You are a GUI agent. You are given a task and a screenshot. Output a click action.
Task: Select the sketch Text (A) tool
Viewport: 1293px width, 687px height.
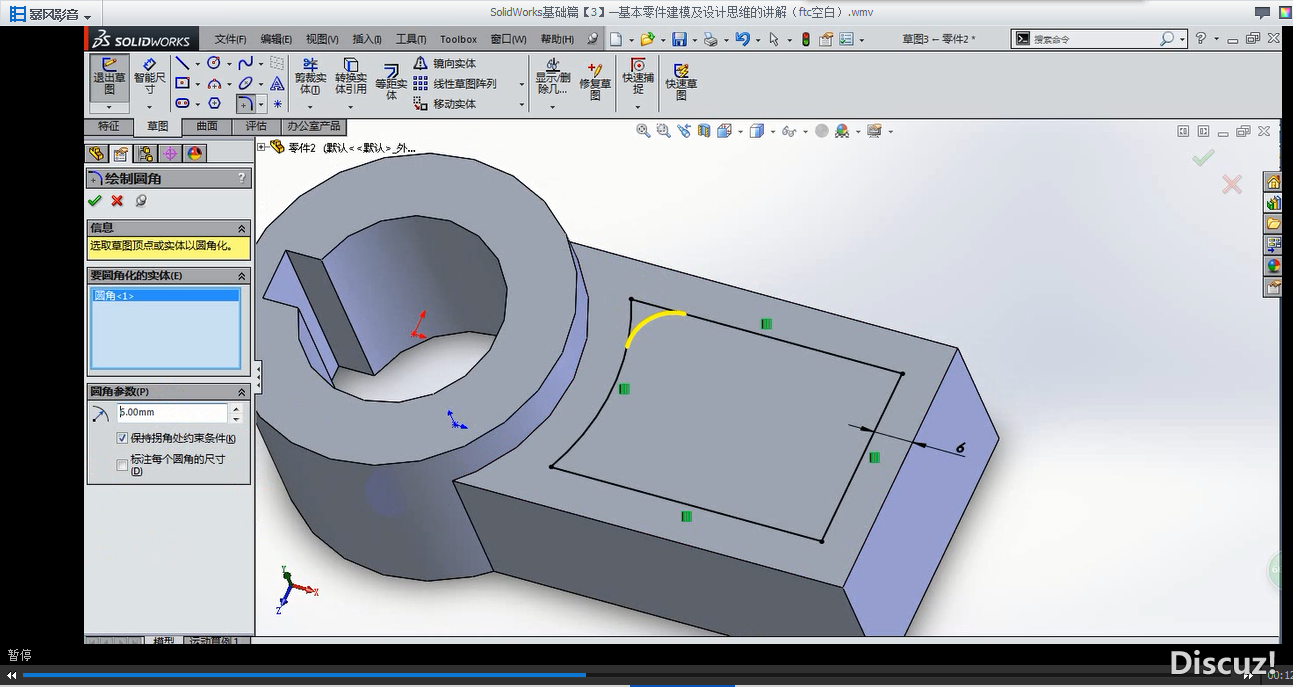pyautogui.click(x=277, y=84)
